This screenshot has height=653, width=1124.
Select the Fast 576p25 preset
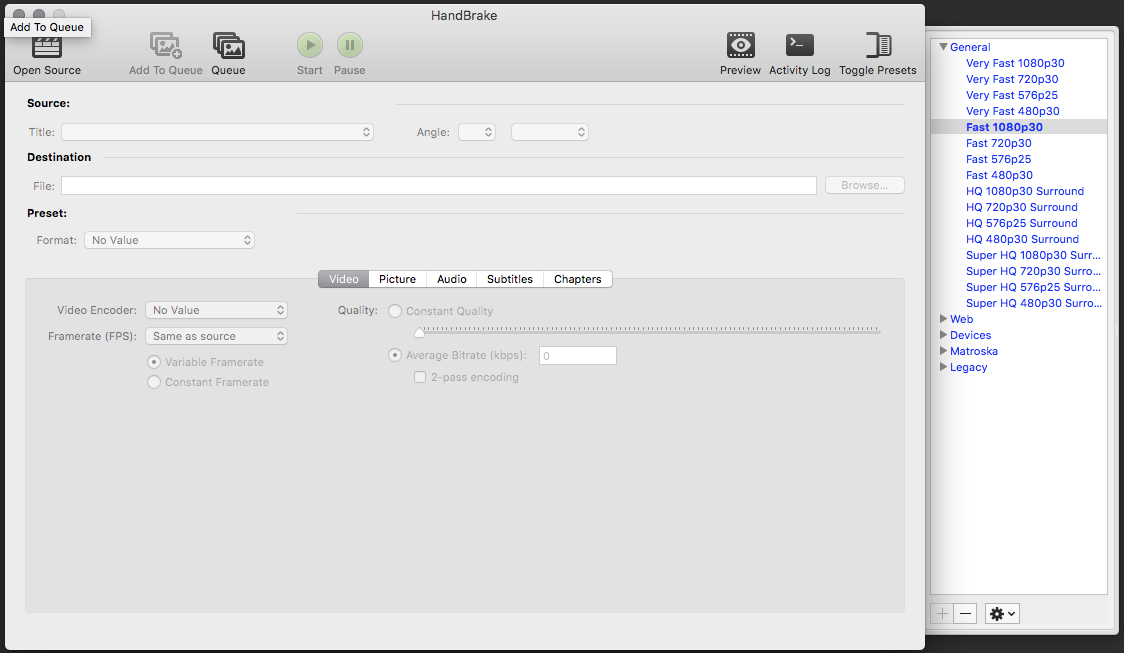tap(999, 159)
